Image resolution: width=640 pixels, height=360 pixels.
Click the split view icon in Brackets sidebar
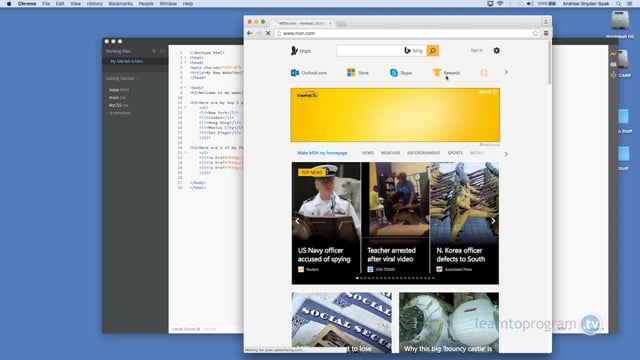click(162, 51)
